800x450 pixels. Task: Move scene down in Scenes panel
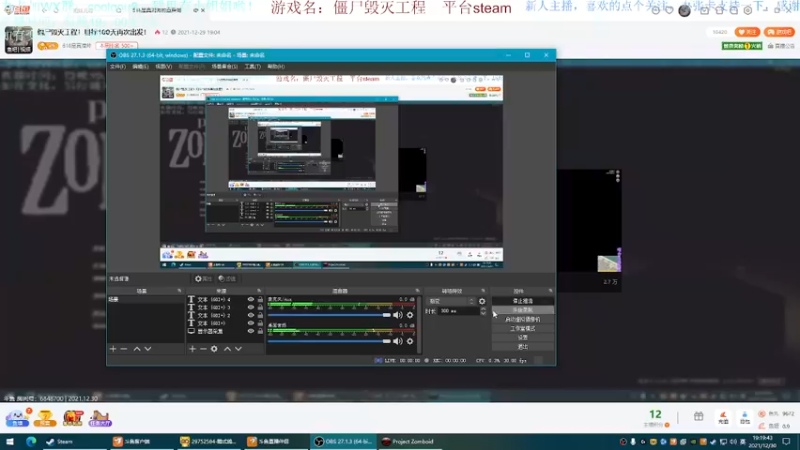[148, 349]
